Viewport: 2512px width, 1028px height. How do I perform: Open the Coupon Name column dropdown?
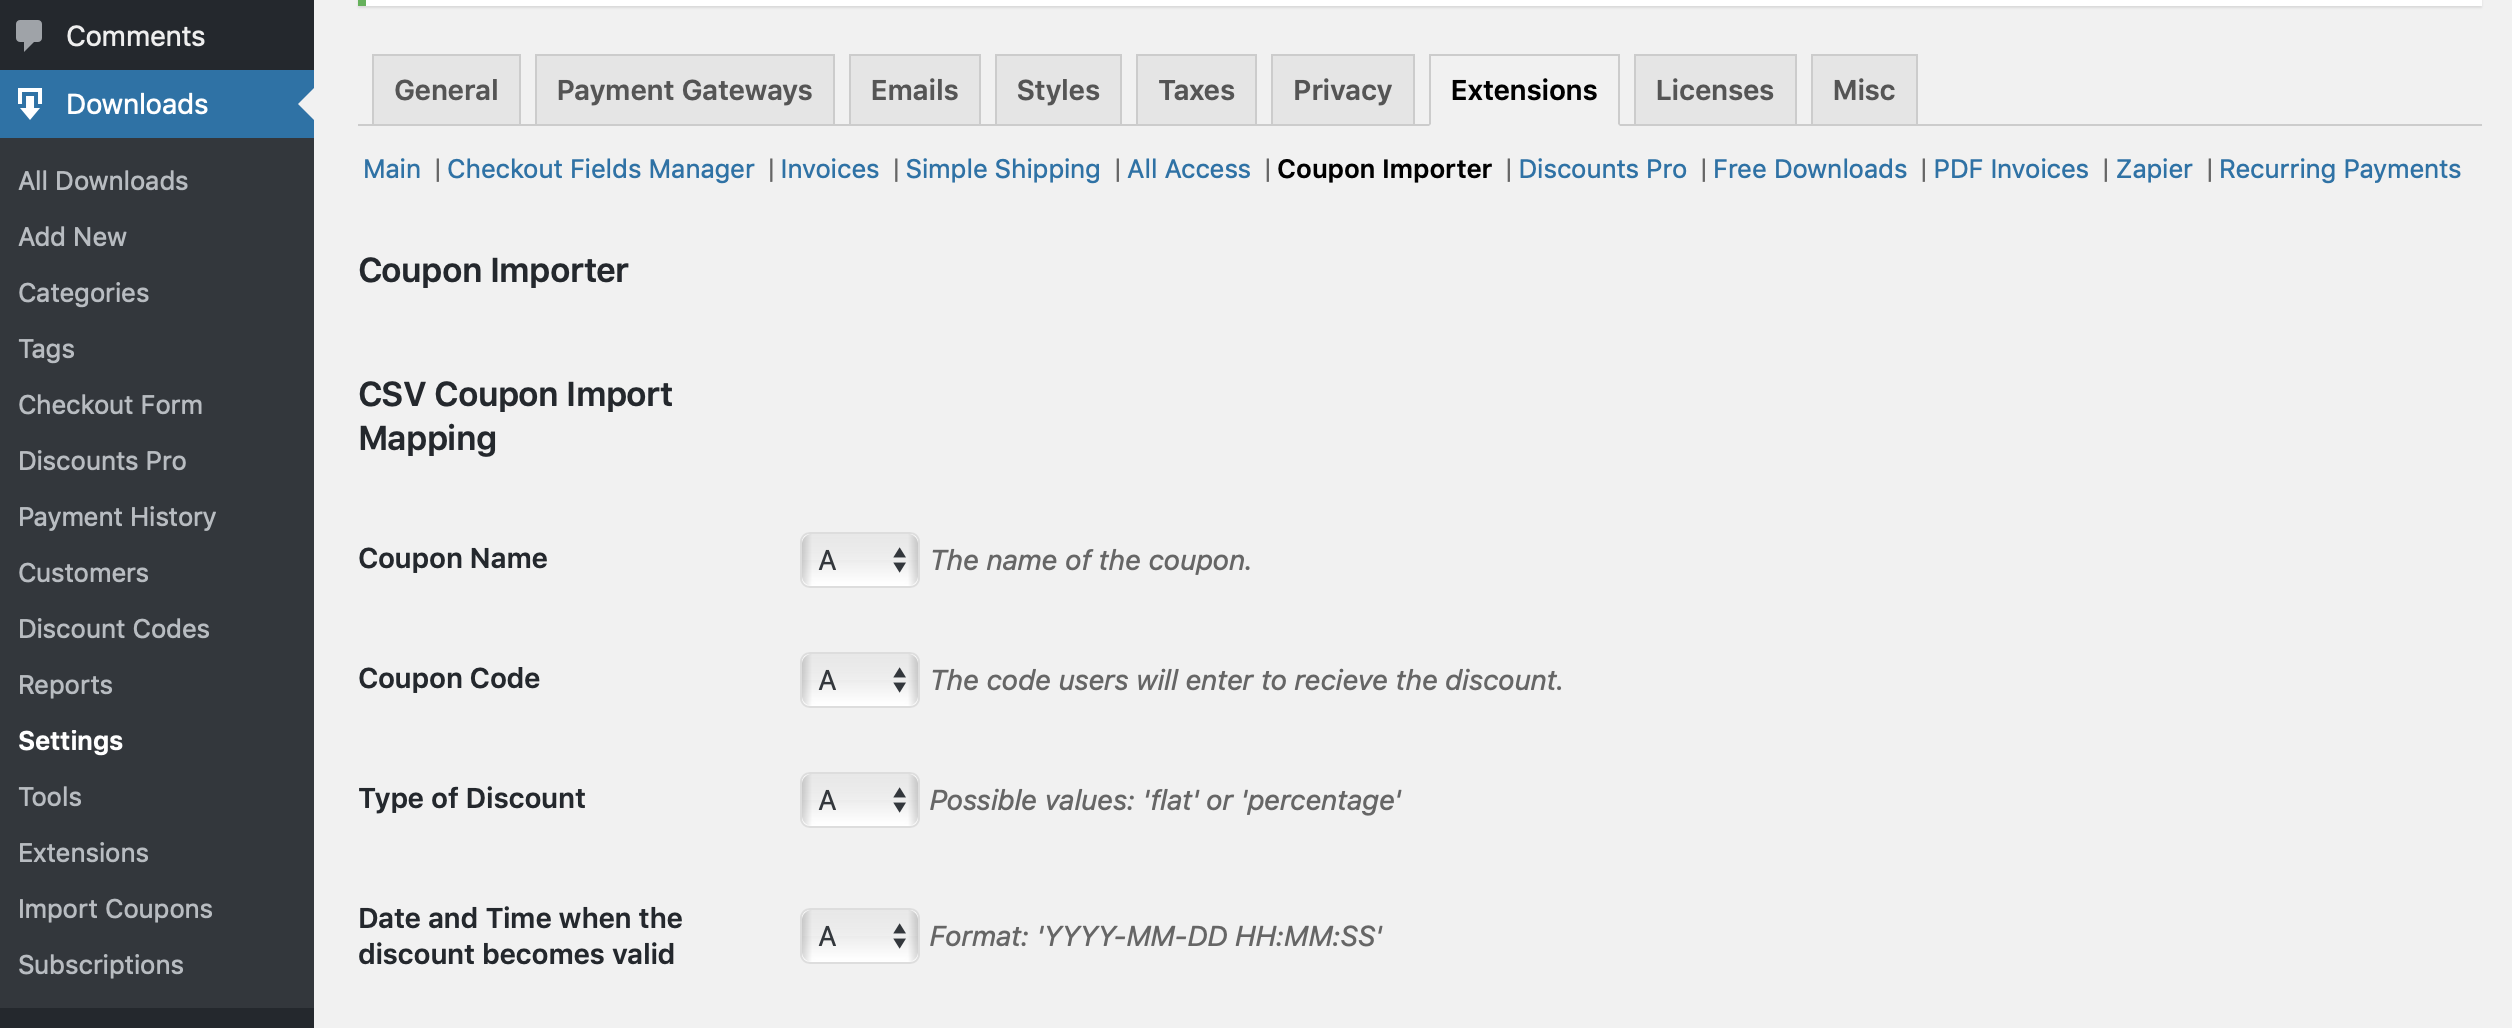click(x=859, y=560)
